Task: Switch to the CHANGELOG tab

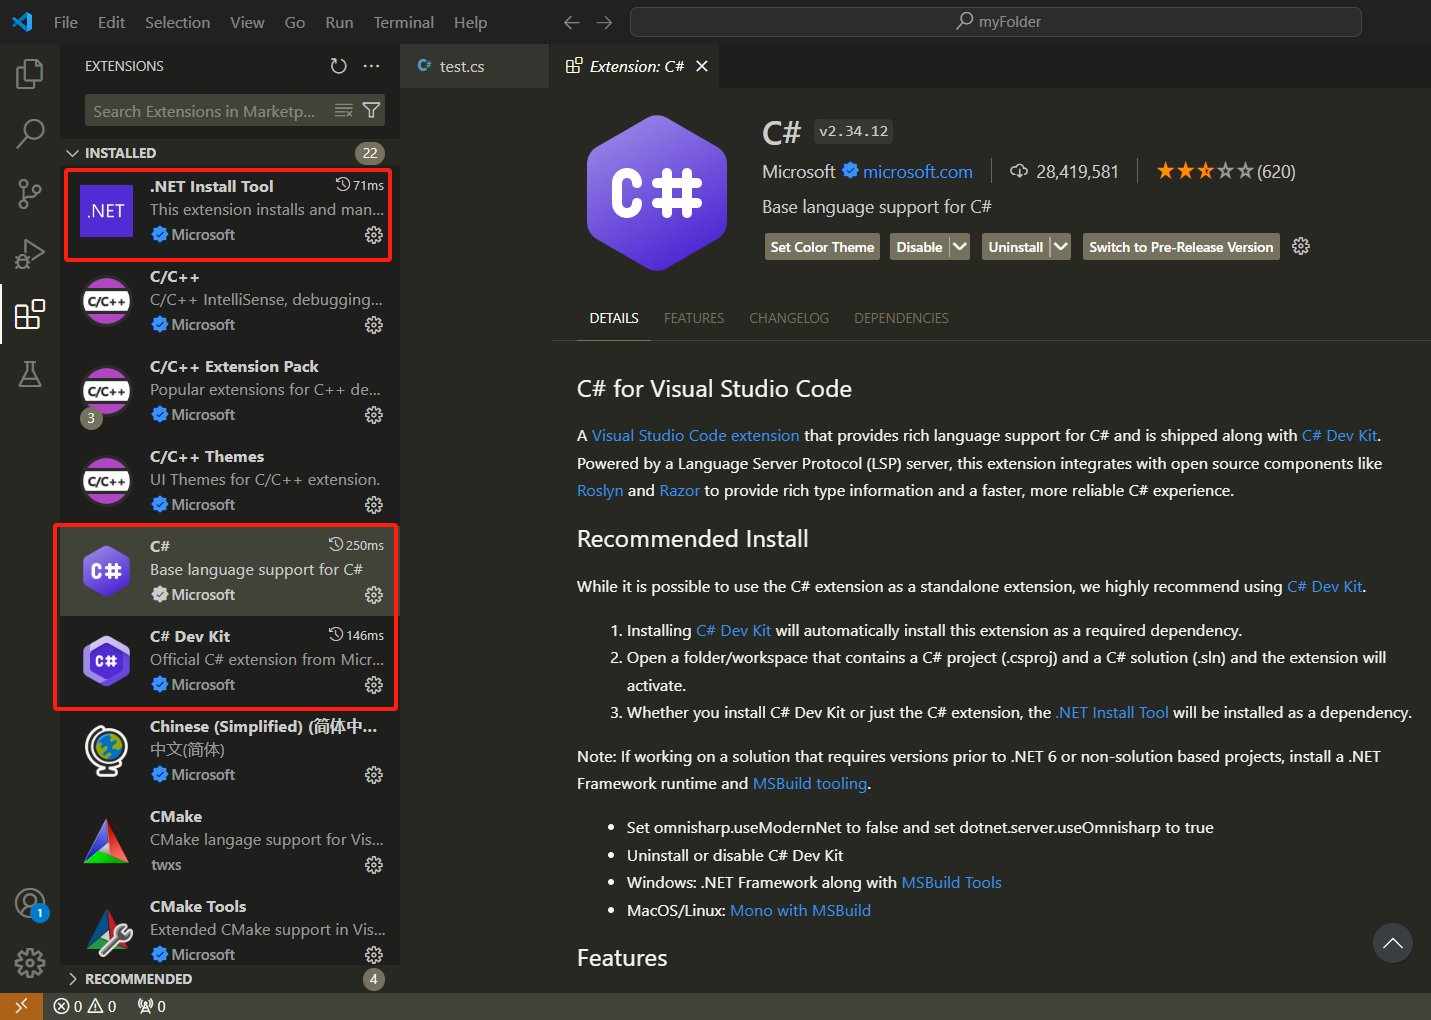Action: click(x=789, y=318)
